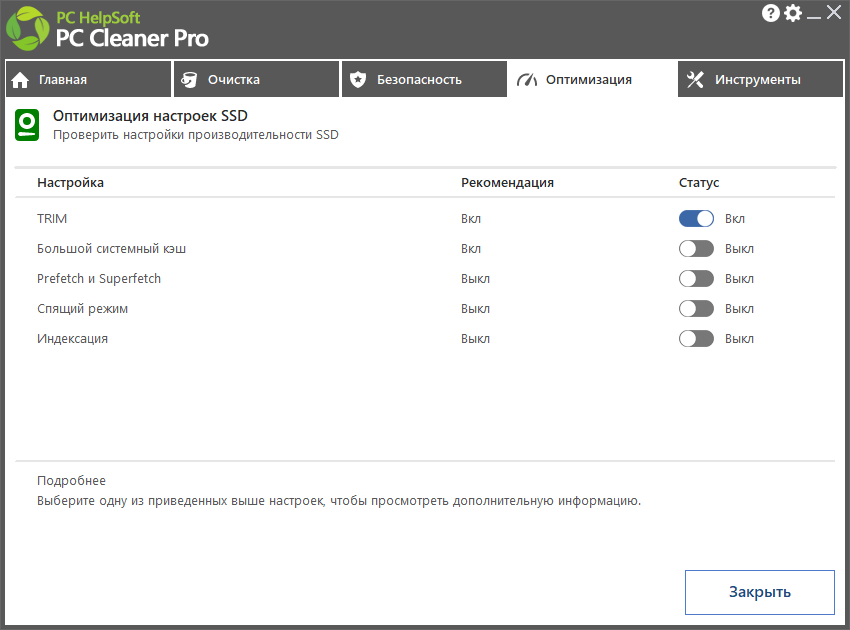Image resolution: width=850 pixels, height=630 pixels.
Task: Disable the TRIM toggle switch
Action: pyautogui.click(x=696, y=218)
